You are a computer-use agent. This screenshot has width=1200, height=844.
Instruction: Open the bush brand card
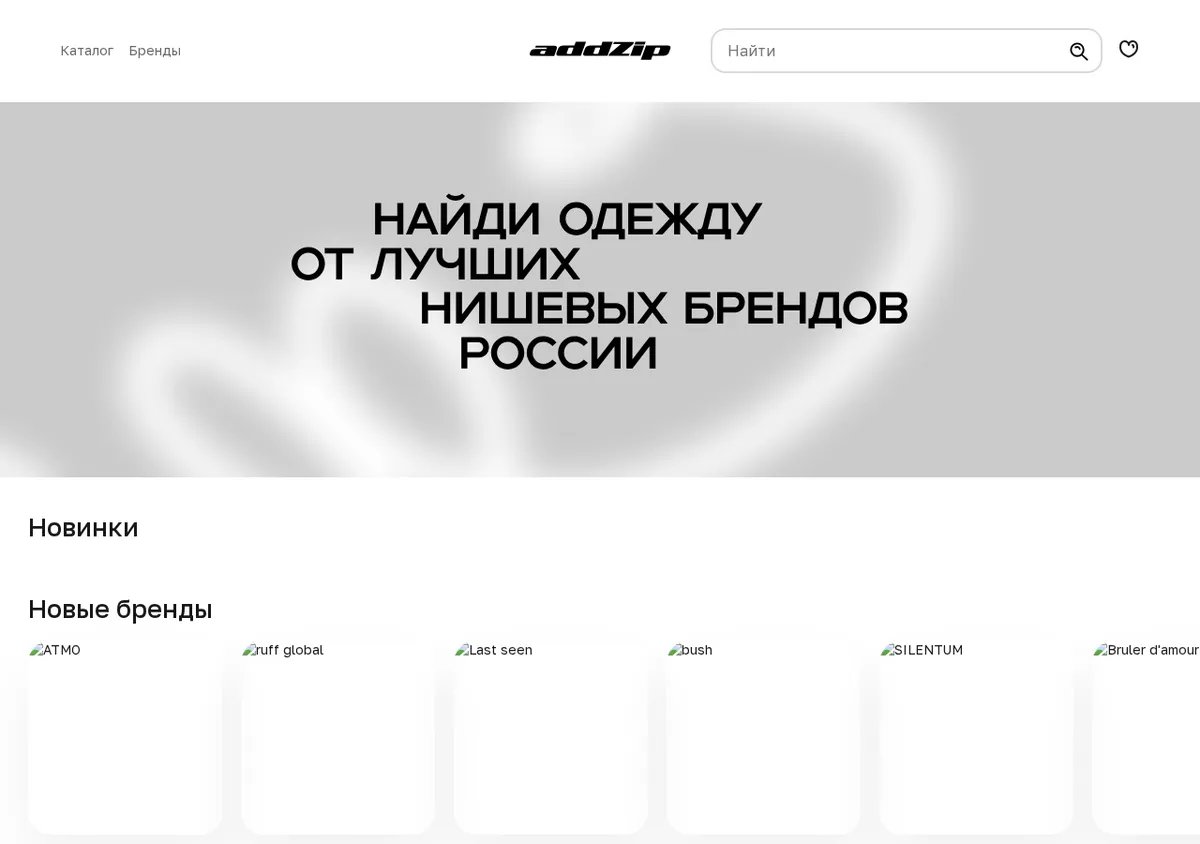(764, 738)
